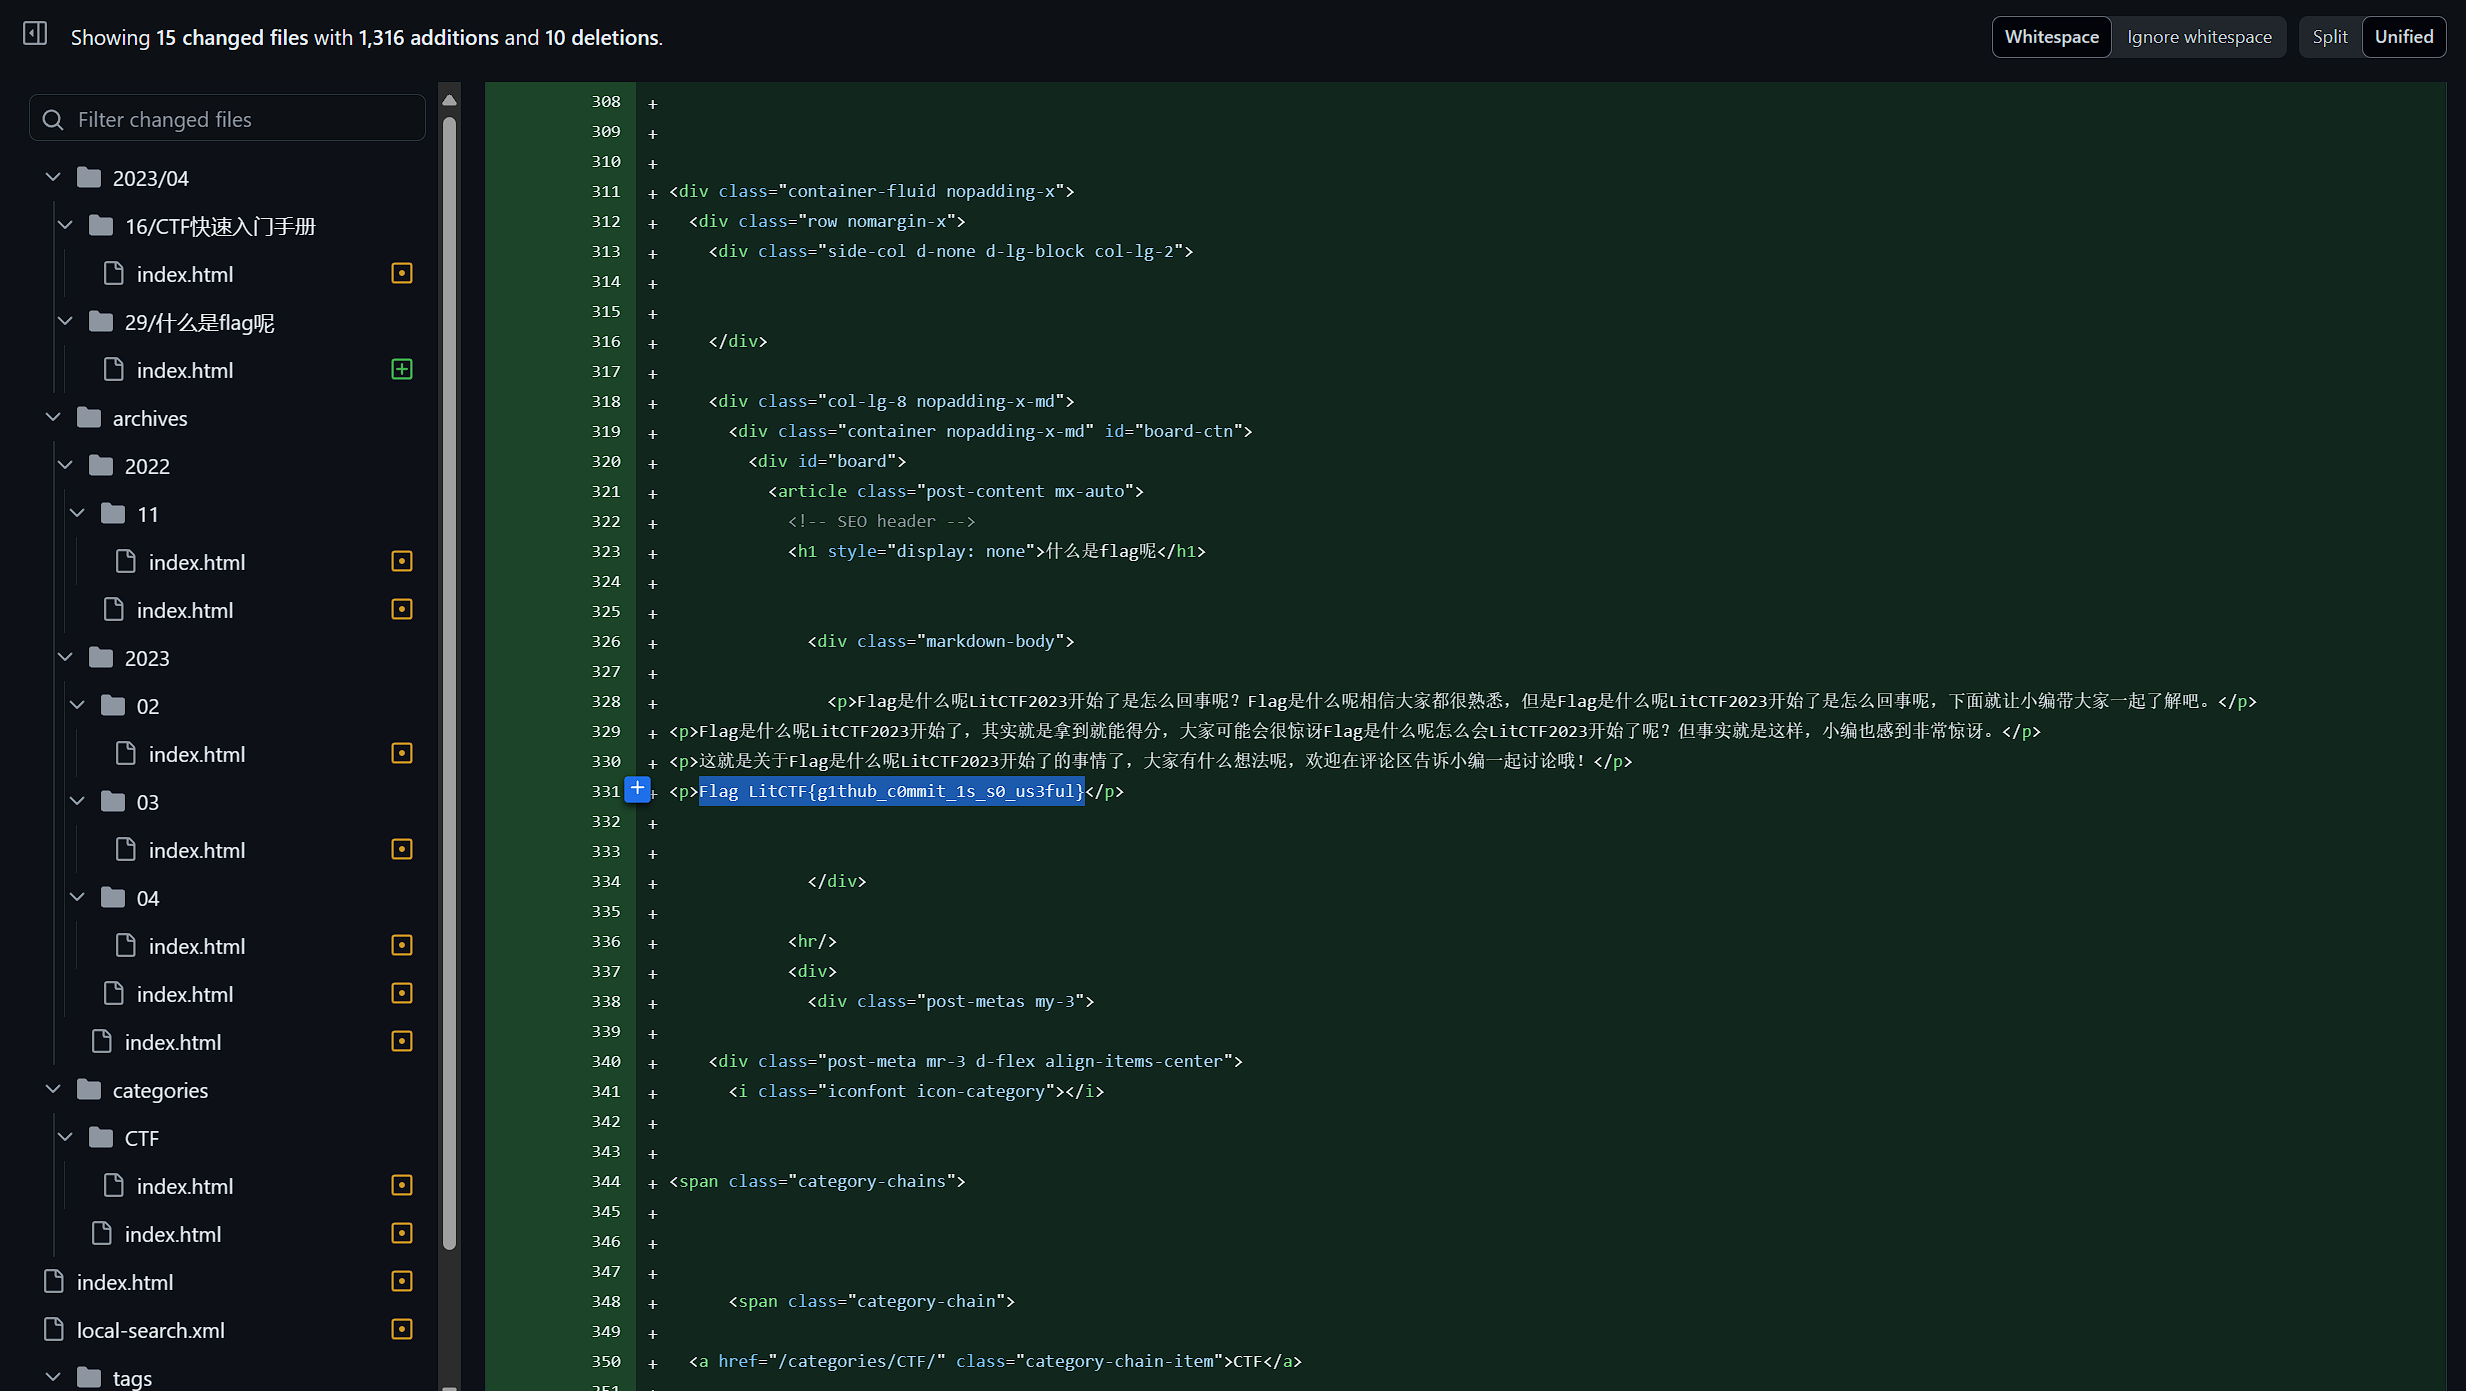Click the highlighted Flag LitCTF text on line 331

891,791
